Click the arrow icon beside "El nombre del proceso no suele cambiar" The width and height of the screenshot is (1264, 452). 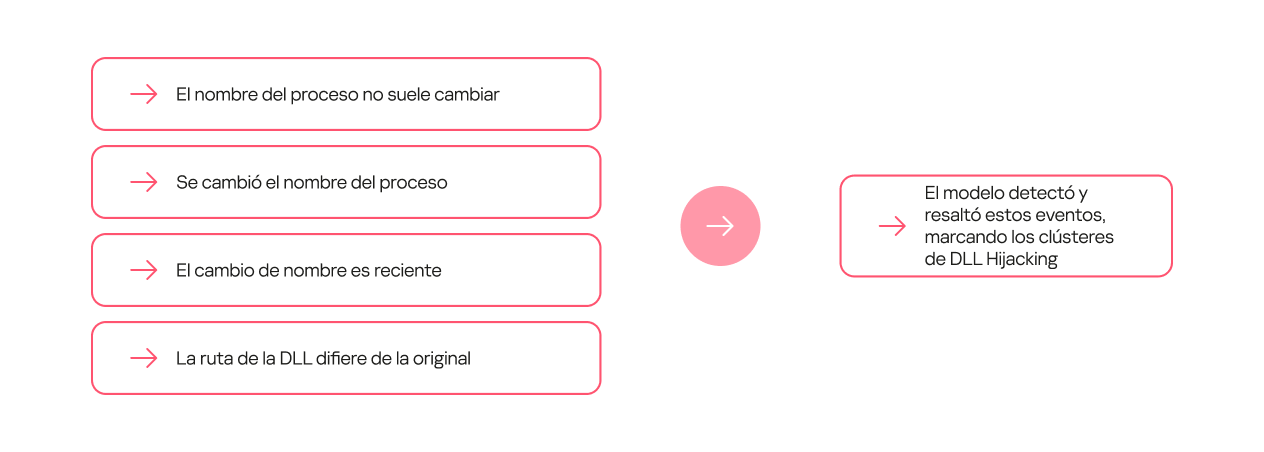[144, 94]
